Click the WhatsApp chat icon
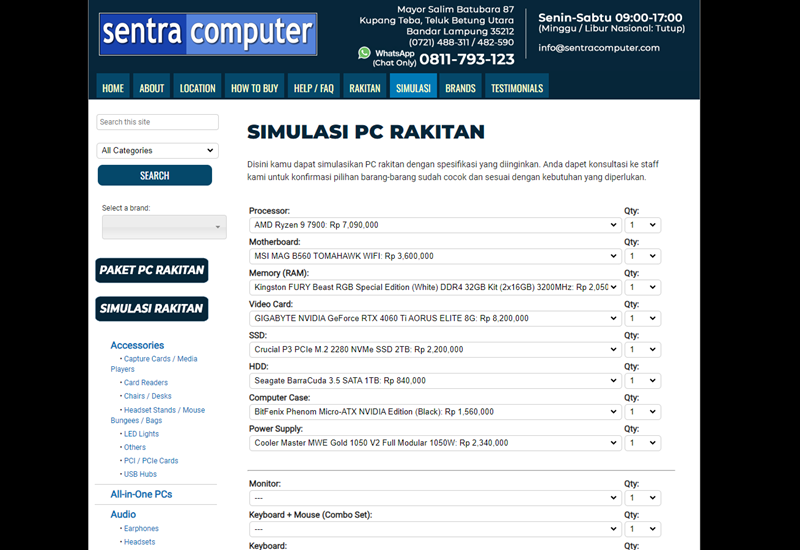 (x=364, y=53)
